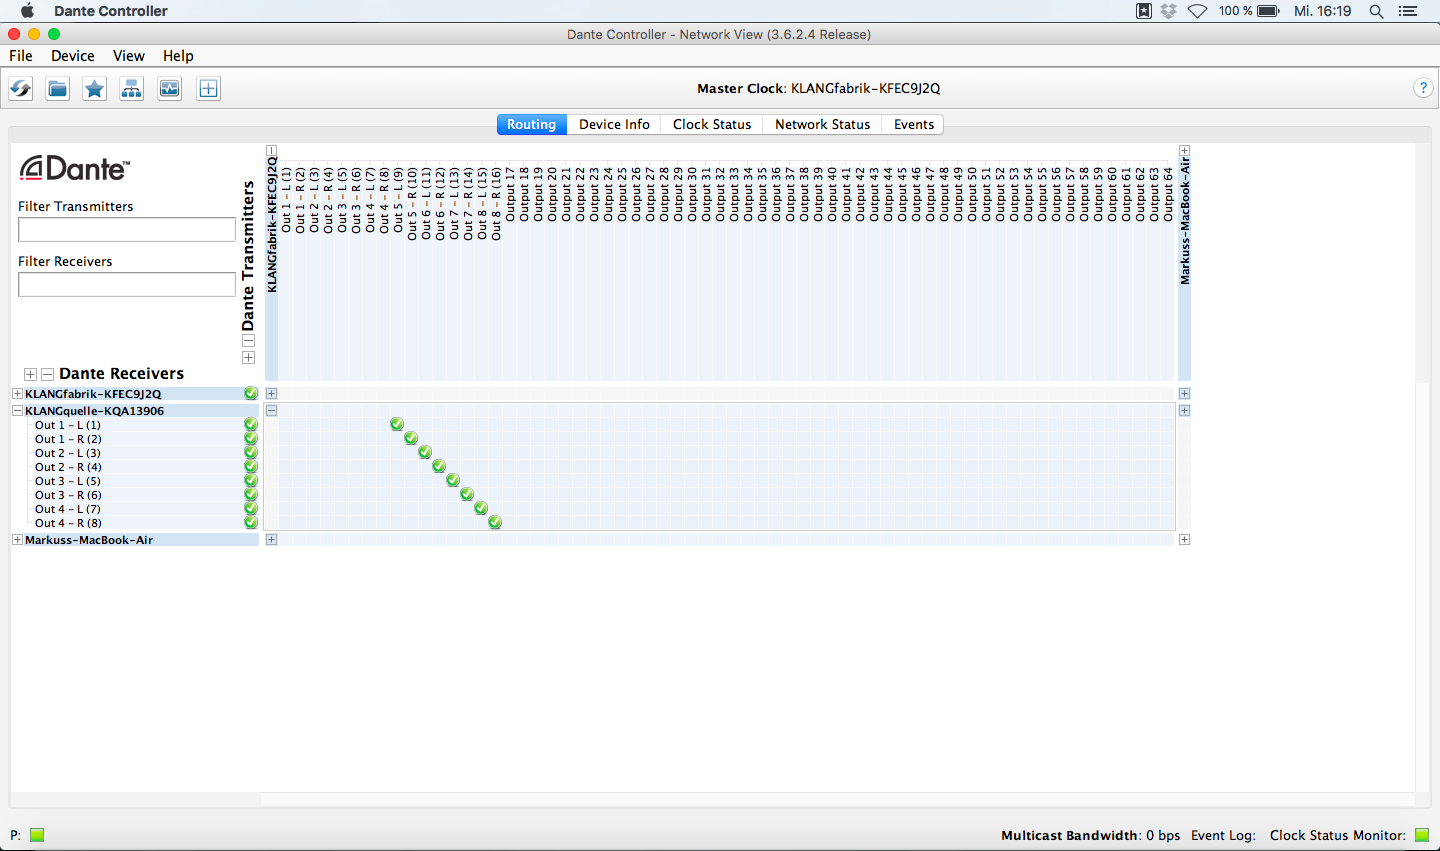This screenshot has height=851, width=1440.
Task: Collapse all Dante Transmitters with minus button
Action: click(x=249, y=341)
